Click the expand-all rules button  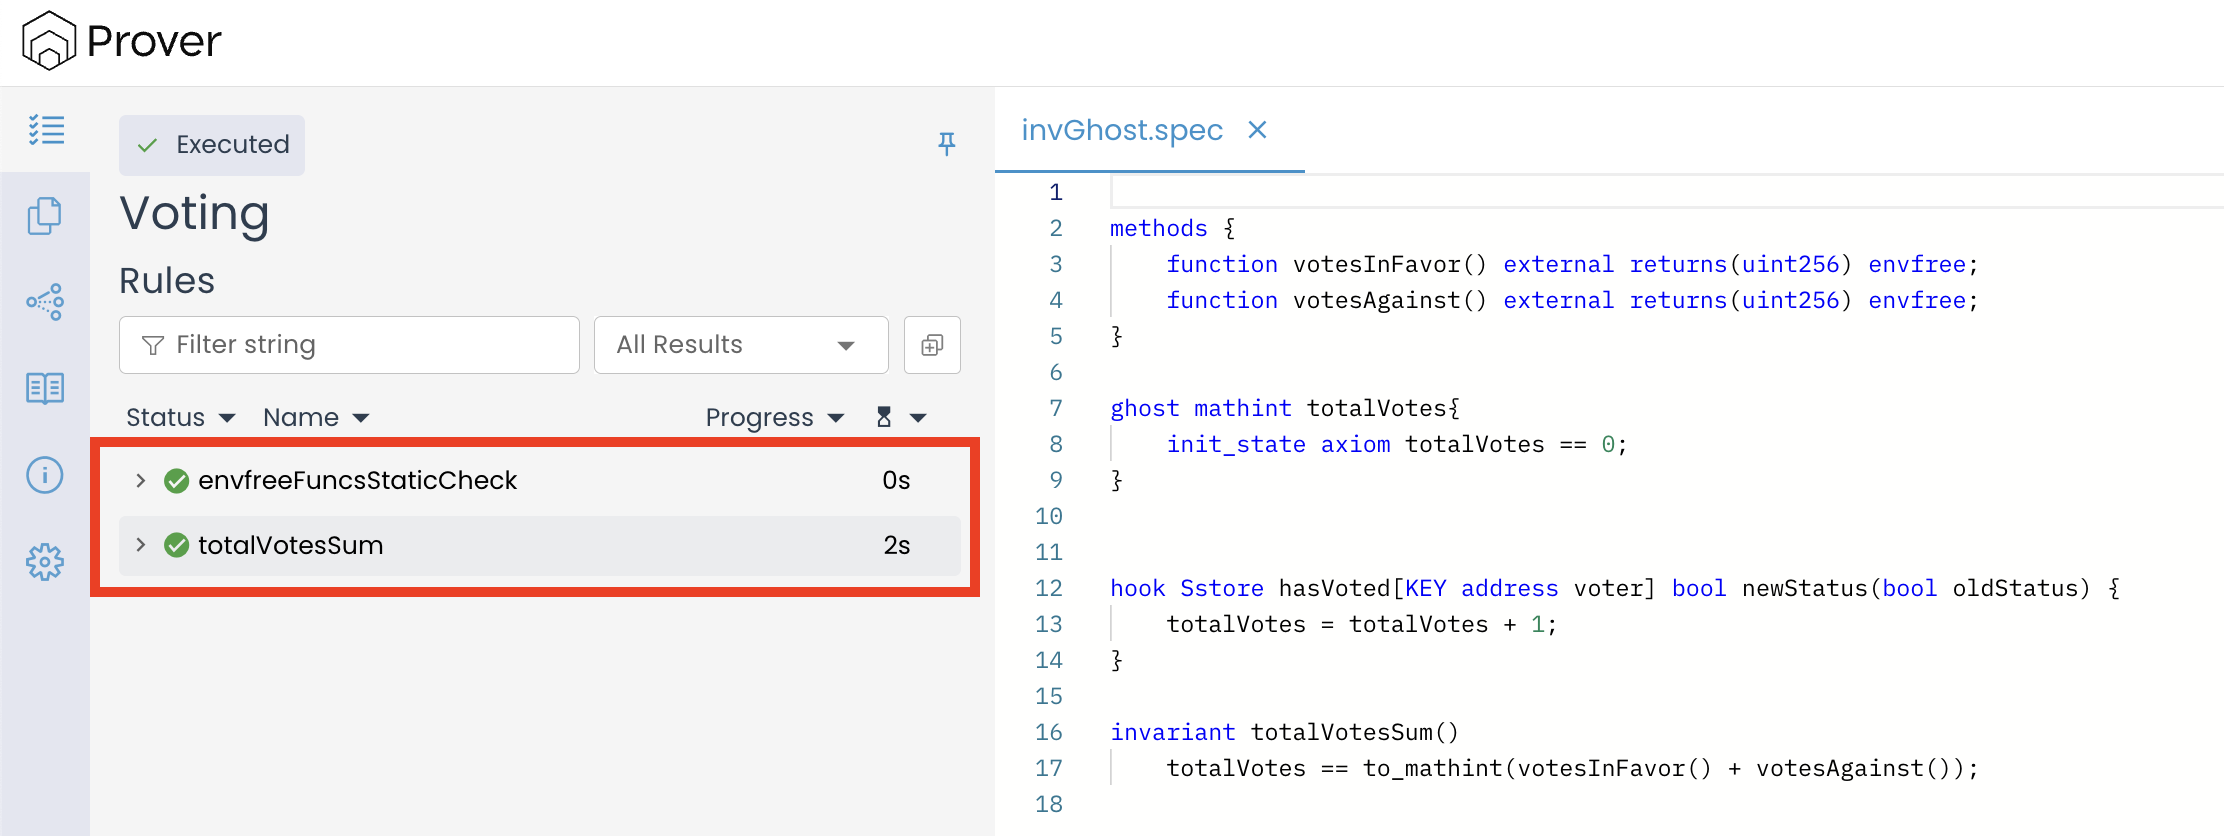click(932, 345)
